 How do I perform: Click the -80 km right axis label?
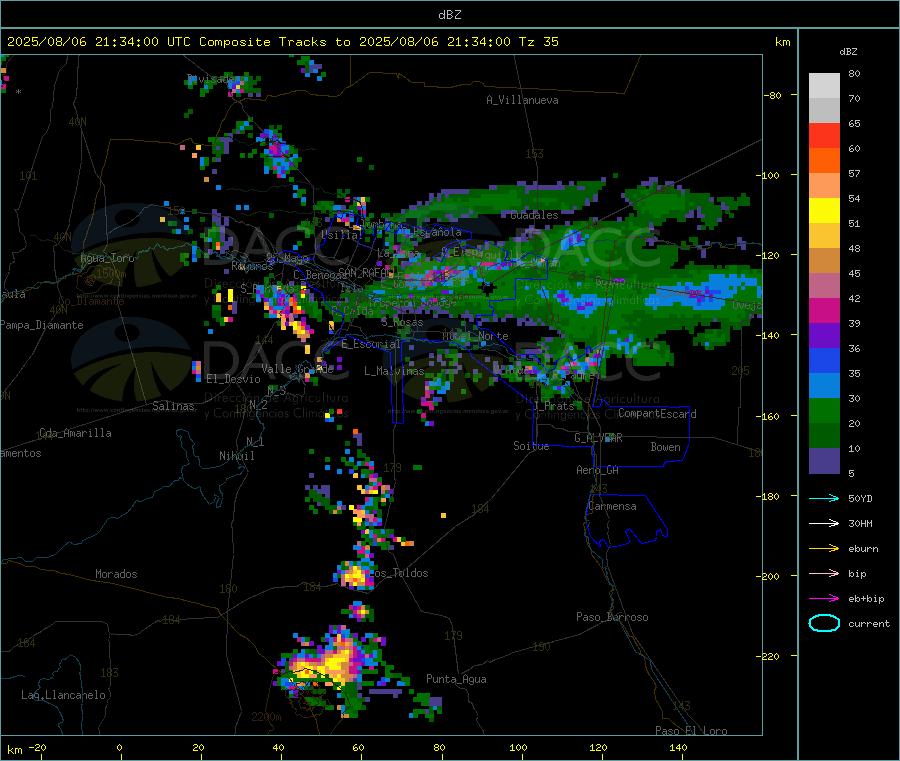click(x=773, y=95)
